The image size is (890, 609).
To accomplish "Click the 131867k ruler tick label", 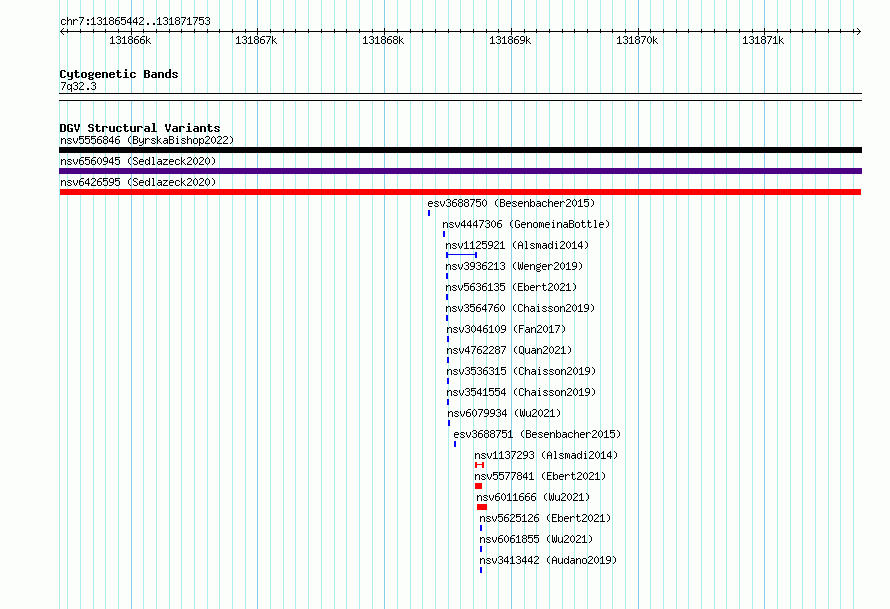I will 256,40.
